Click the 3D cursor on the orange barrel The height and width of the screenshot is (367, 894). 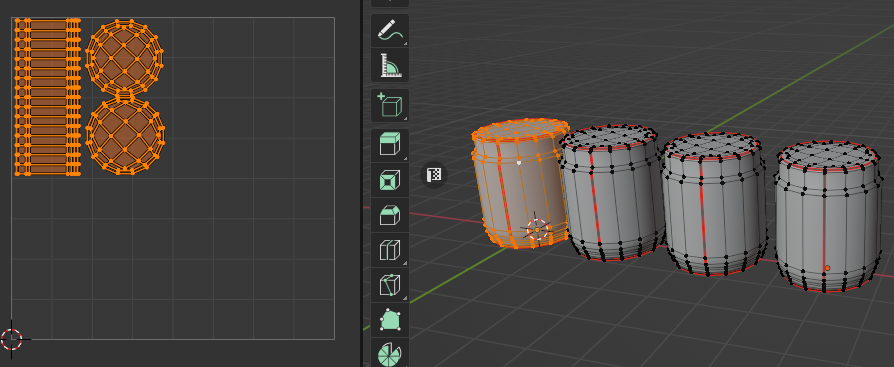click(x=537, y=230)
